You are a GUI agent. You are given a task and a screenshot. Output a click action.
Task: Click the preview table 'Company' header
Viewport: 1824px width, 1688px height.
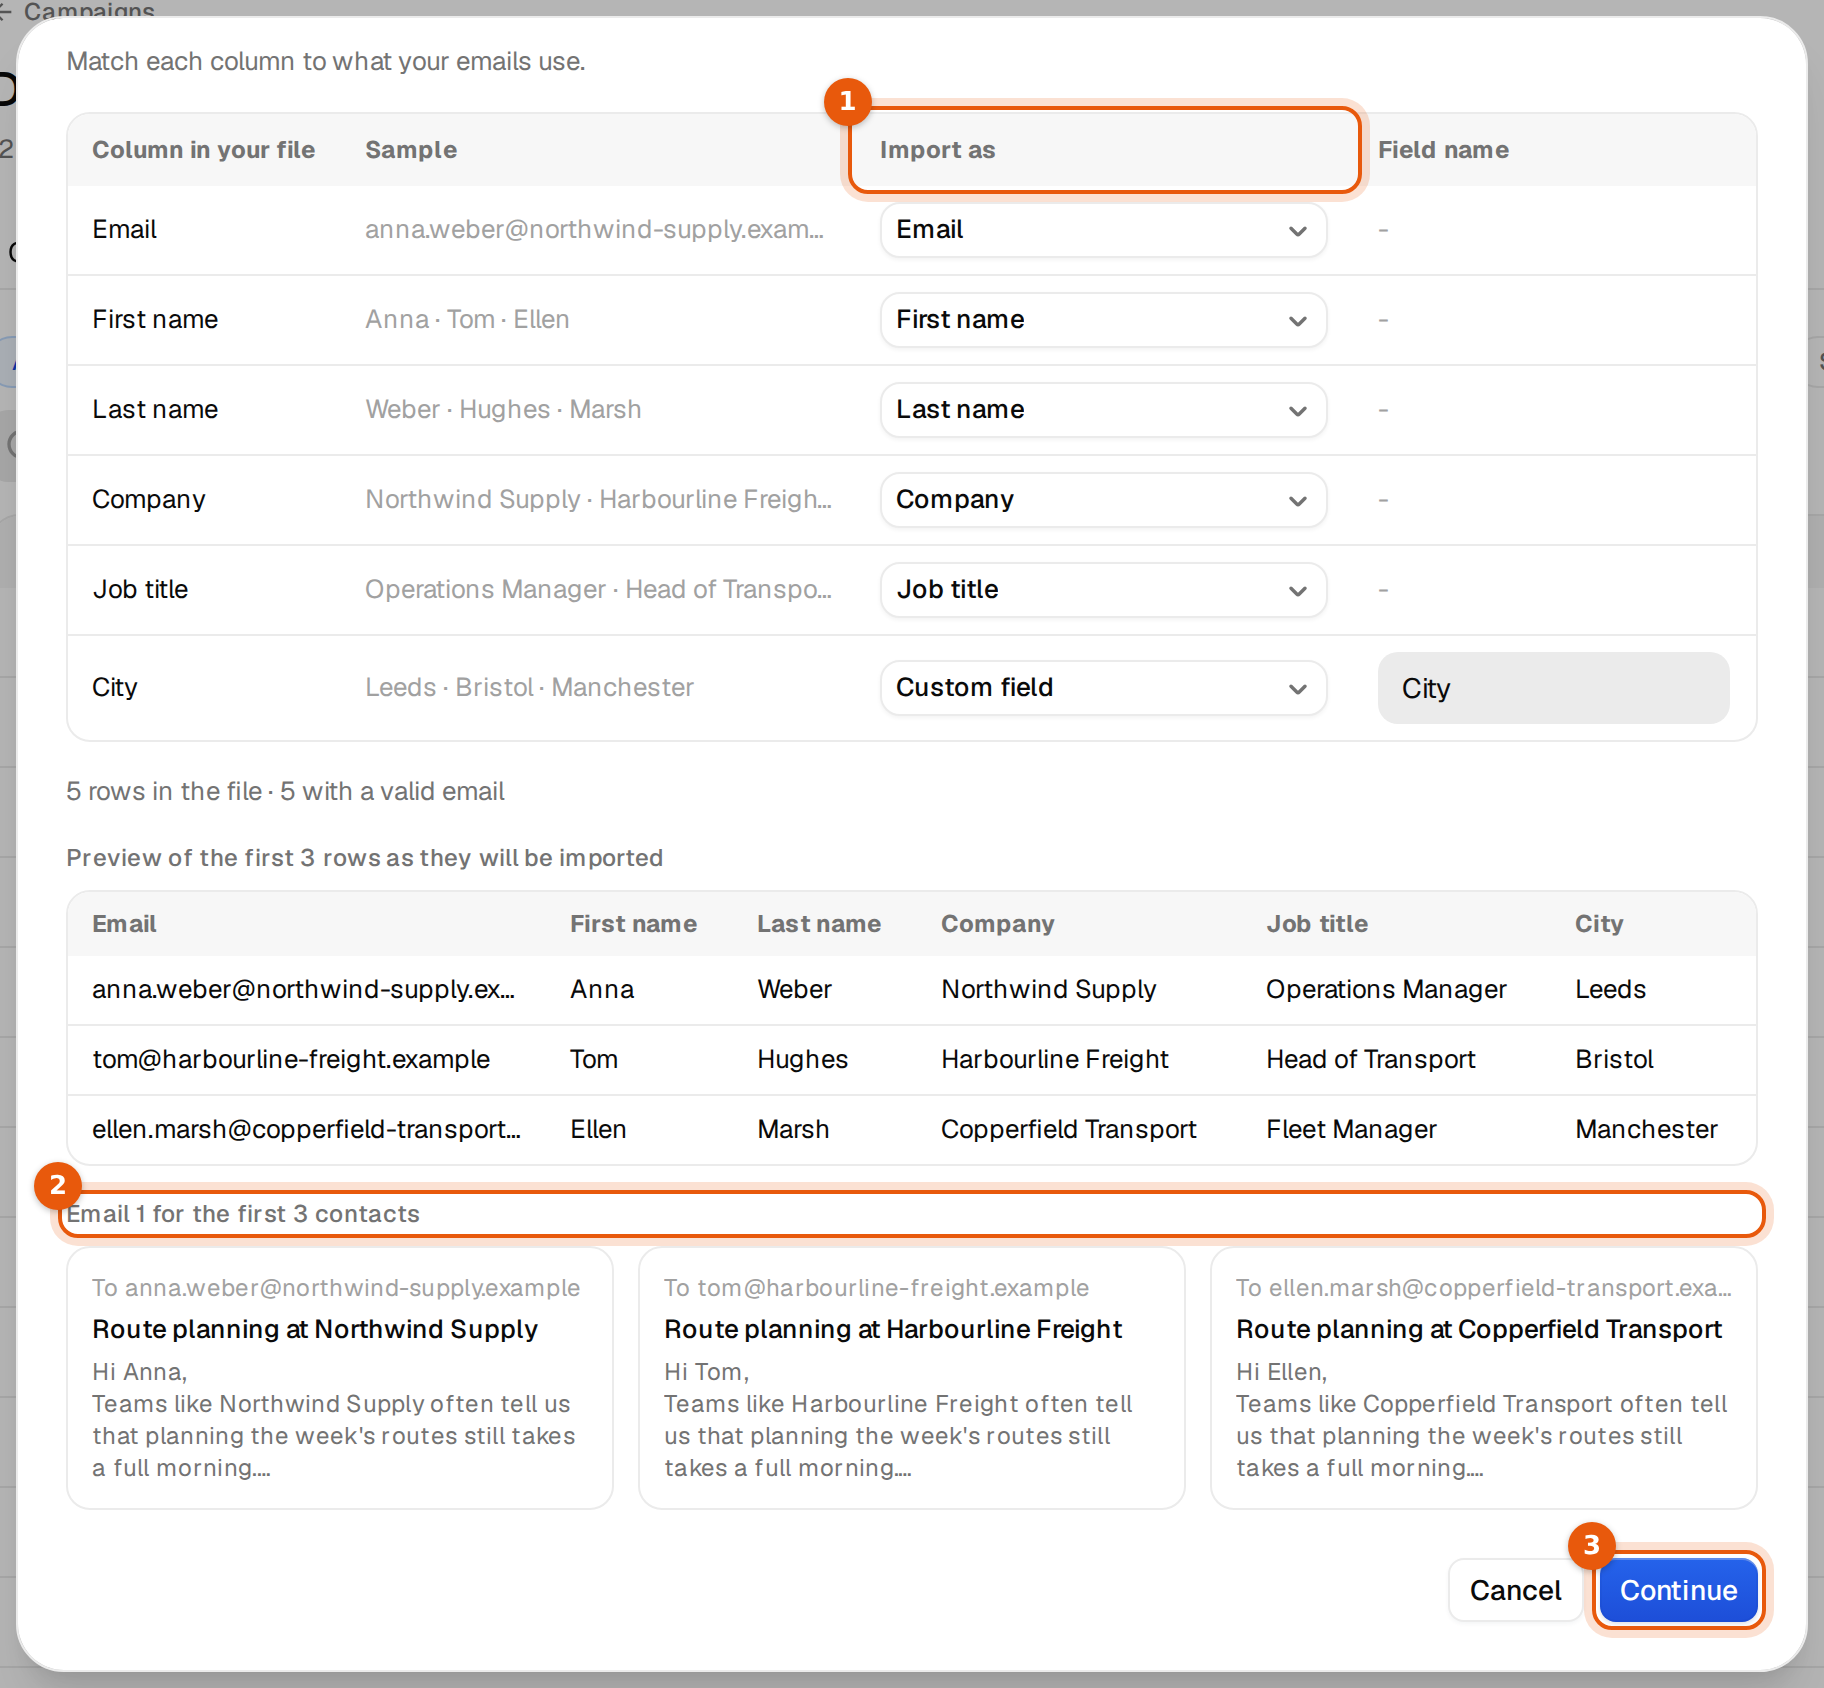(x=997, y=924)
